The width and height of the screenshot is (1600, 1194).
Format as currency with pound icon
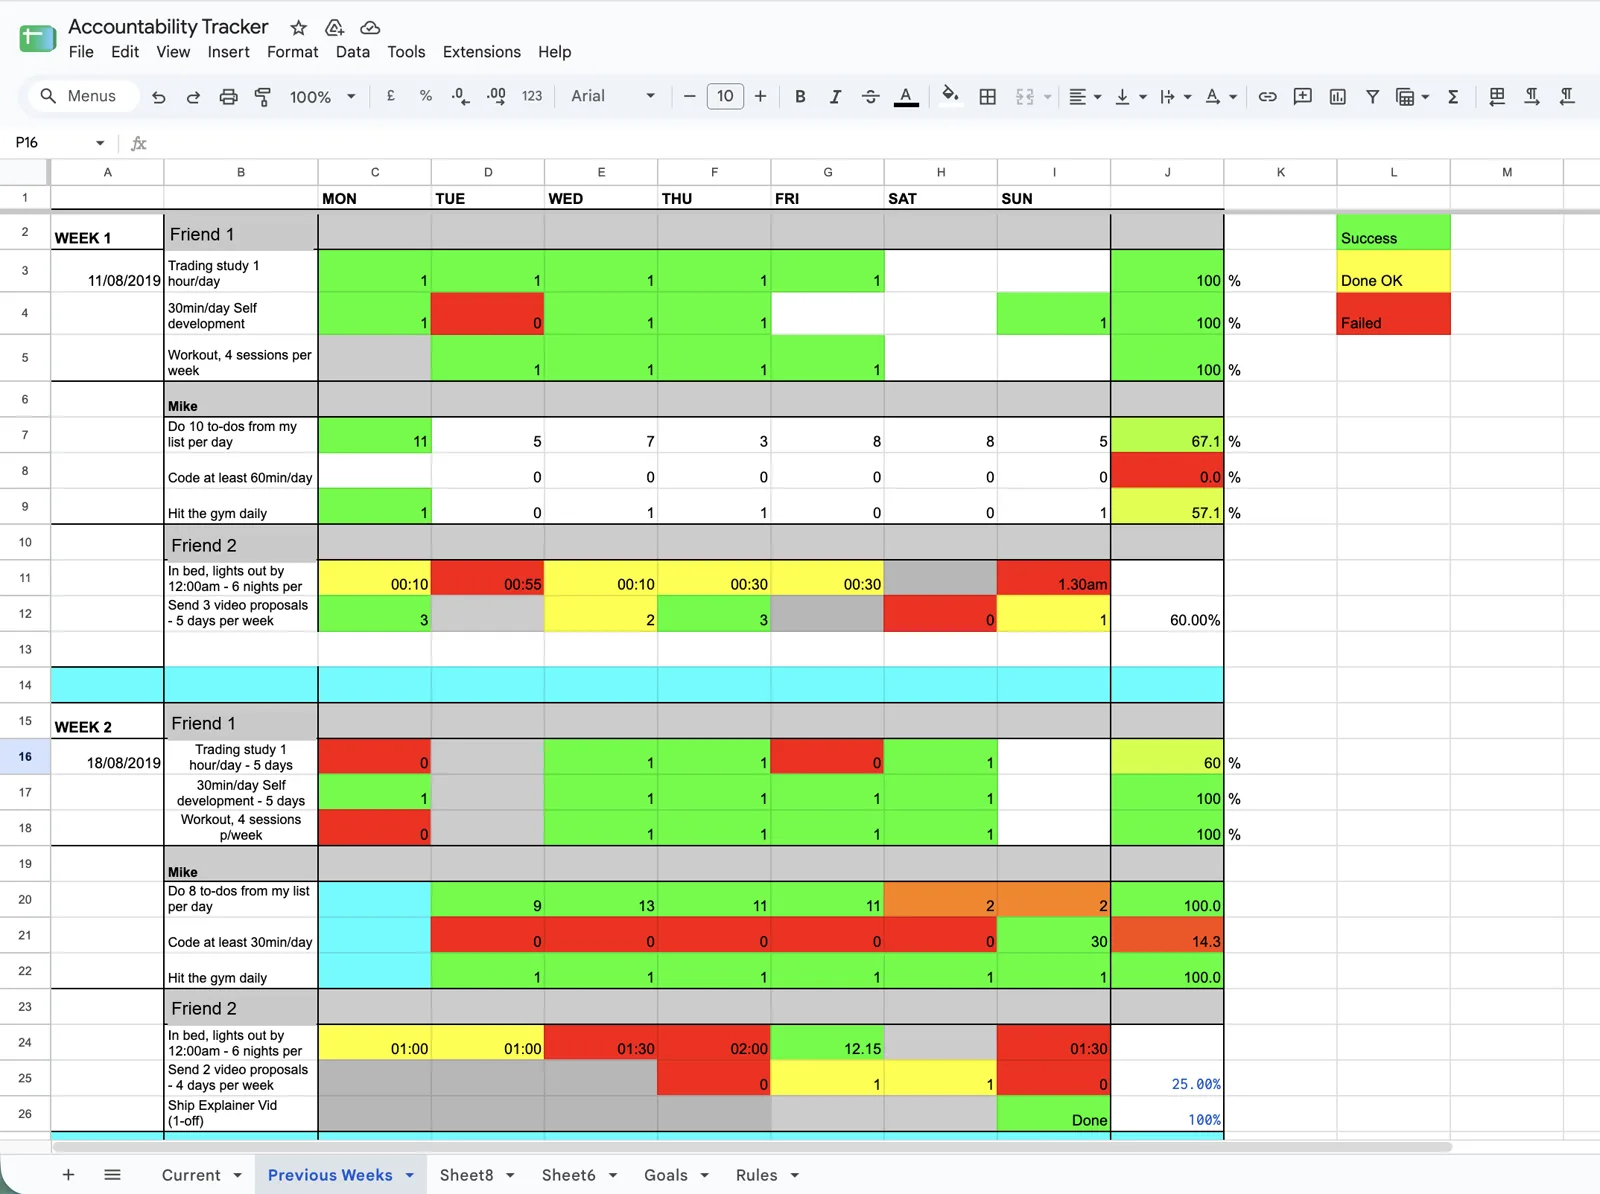pos(390,96)
